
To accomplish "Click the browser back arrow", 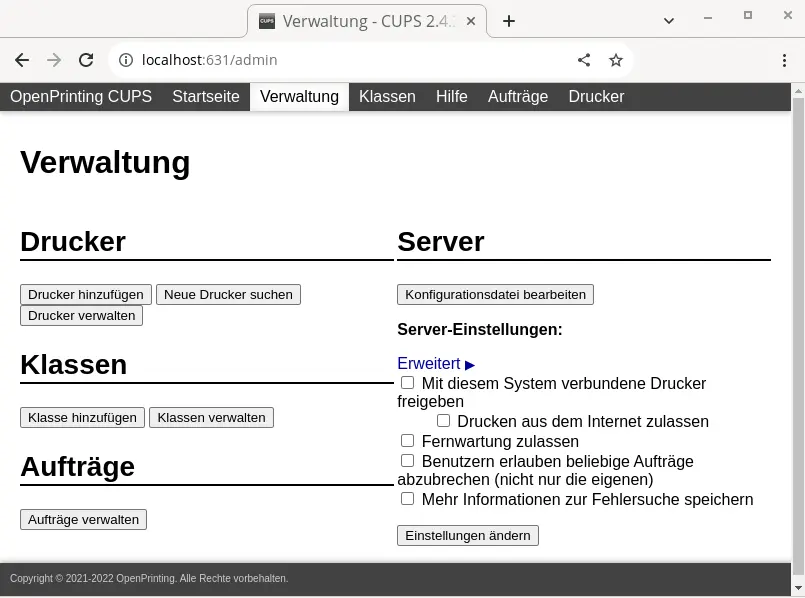I will [x=22, y=60].
